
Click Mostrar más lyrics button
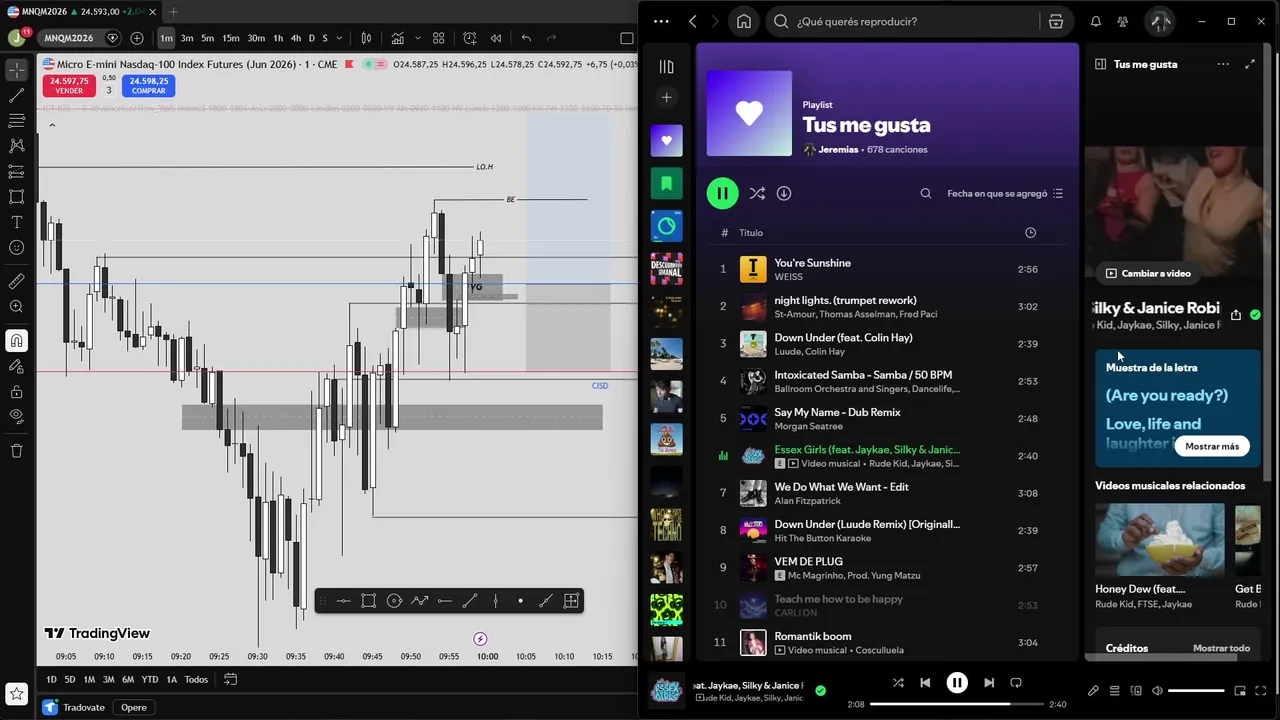click(x=1212, y=446)
